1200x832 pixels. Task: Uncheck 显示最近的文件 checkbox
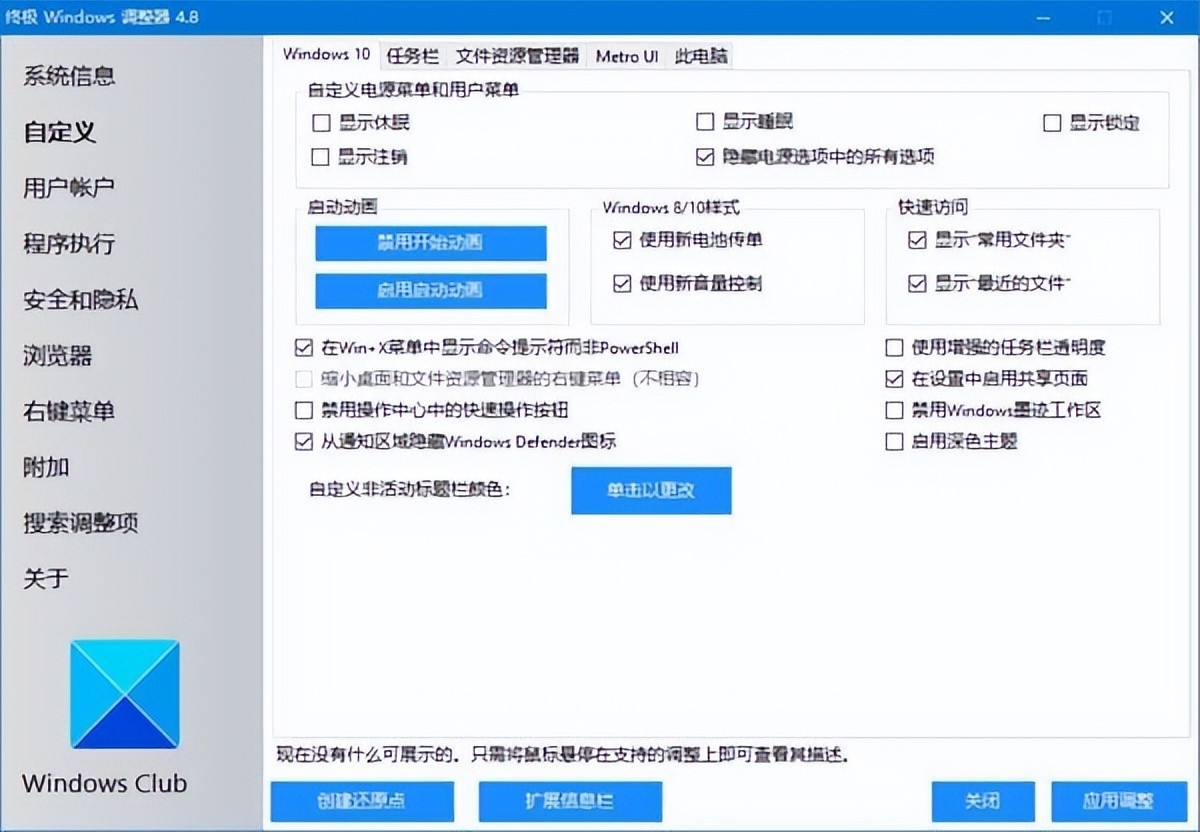click(917, 284)
